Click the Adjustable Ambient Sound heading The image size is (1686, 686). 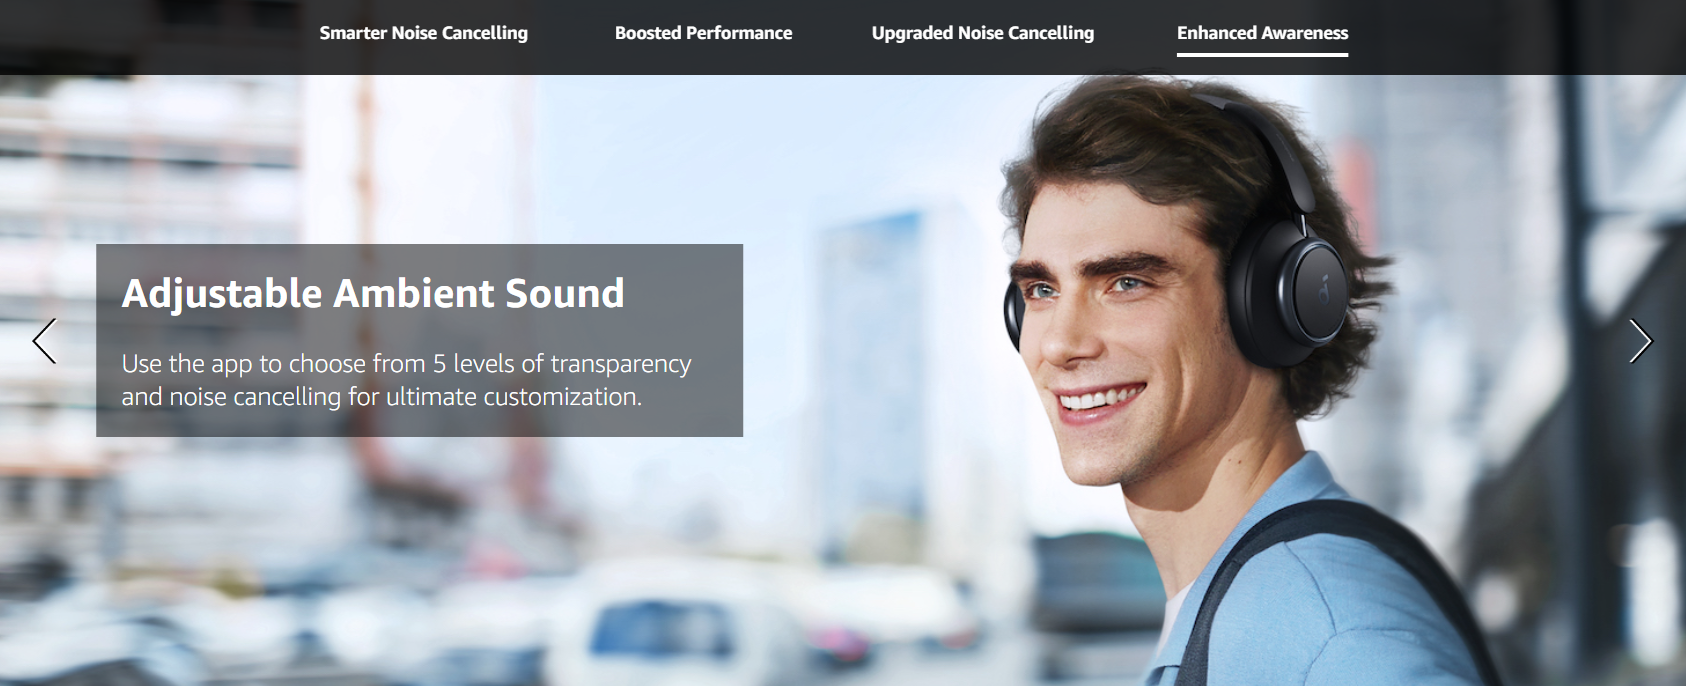[x=373, y=294]
